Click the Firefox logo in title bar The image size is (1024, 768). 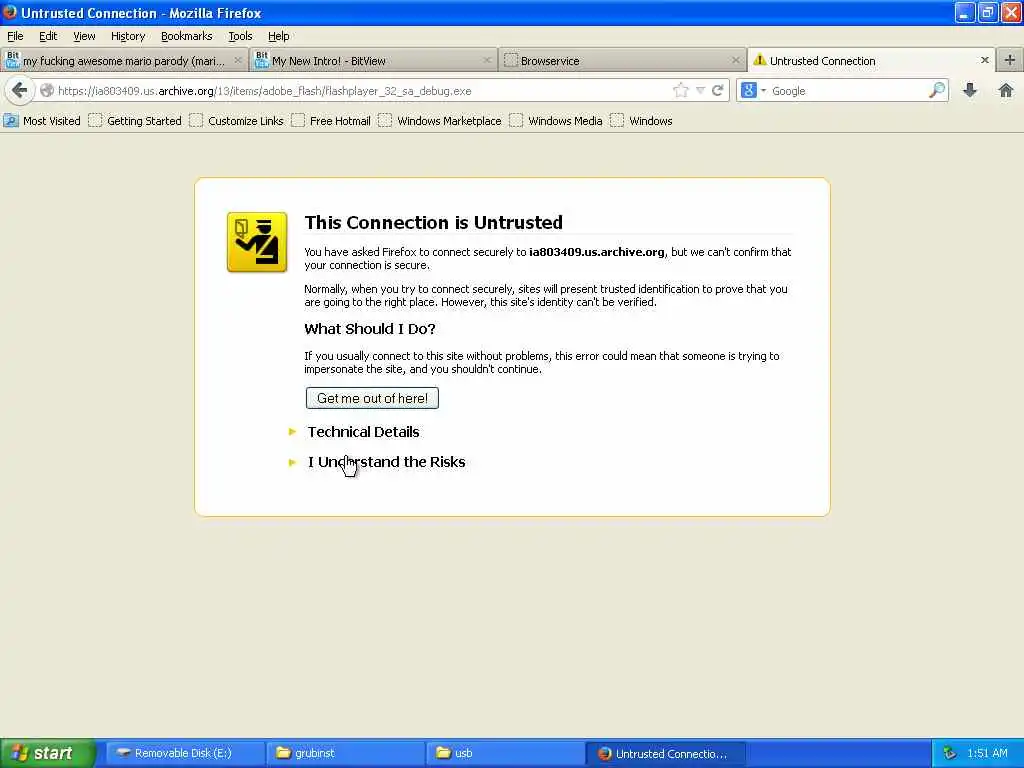10,12
